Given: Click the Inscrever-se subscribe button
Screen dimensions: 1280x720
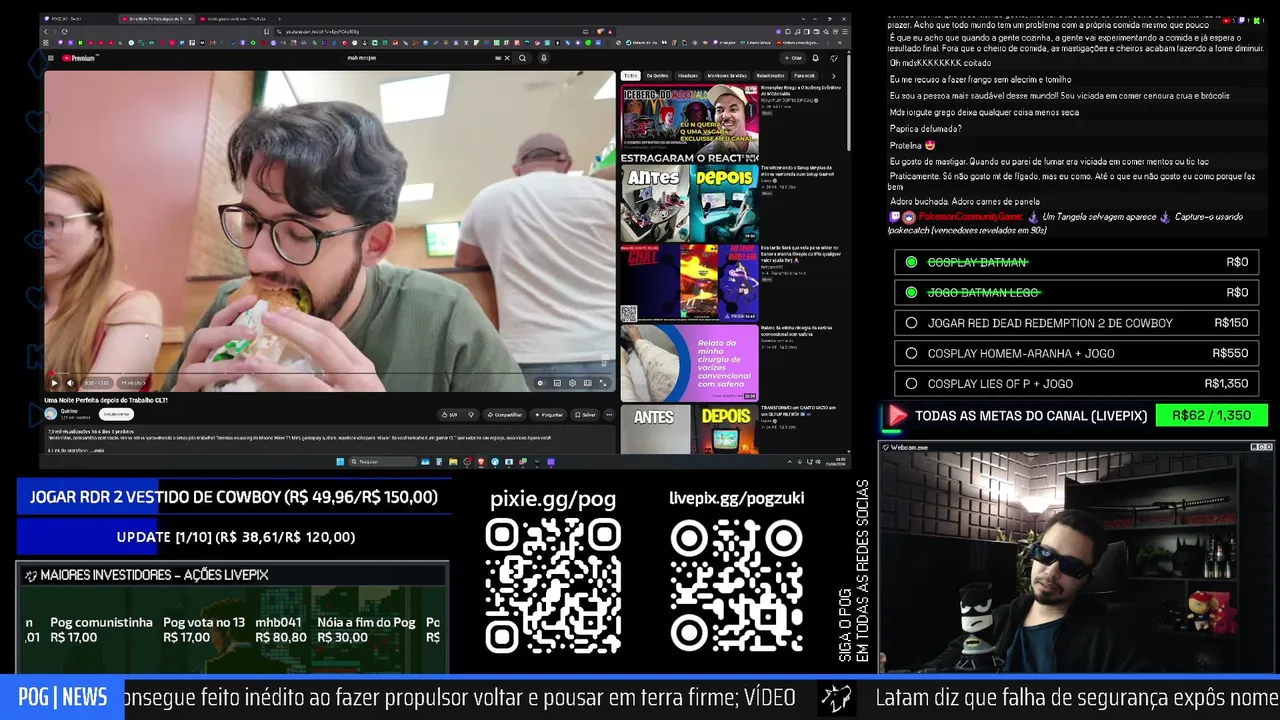Looking at the screenshot, I should pos(116,414).
